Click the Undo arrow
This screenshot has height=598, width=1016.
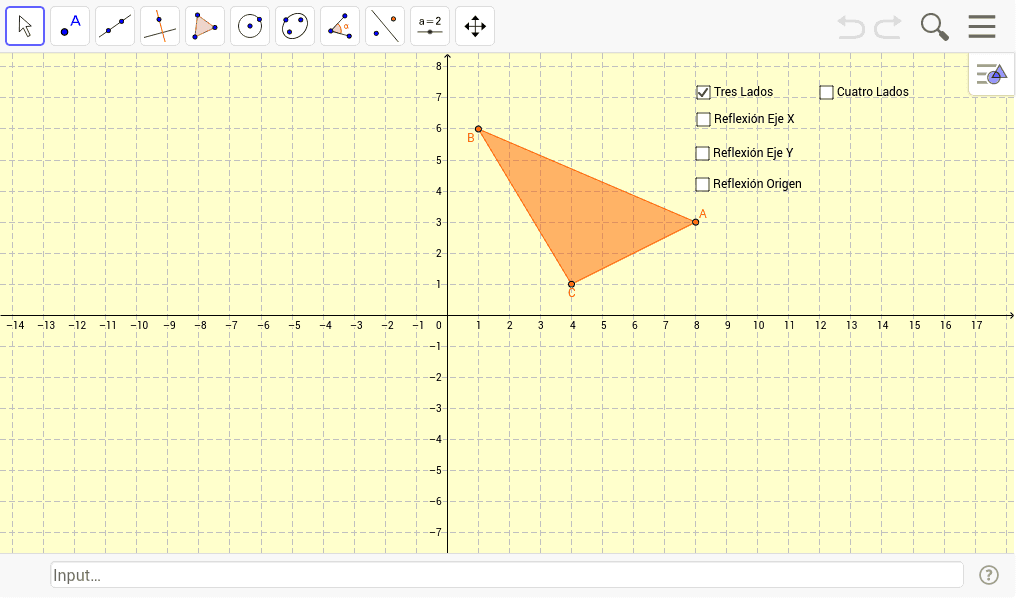(851, 27)
